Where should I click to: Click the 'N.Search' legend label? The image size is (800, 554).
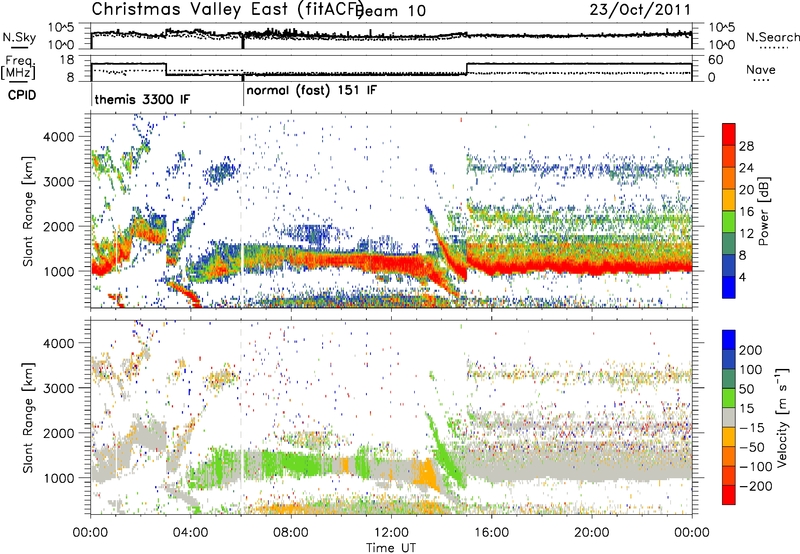pyautogui.click(x=772, y=37)
